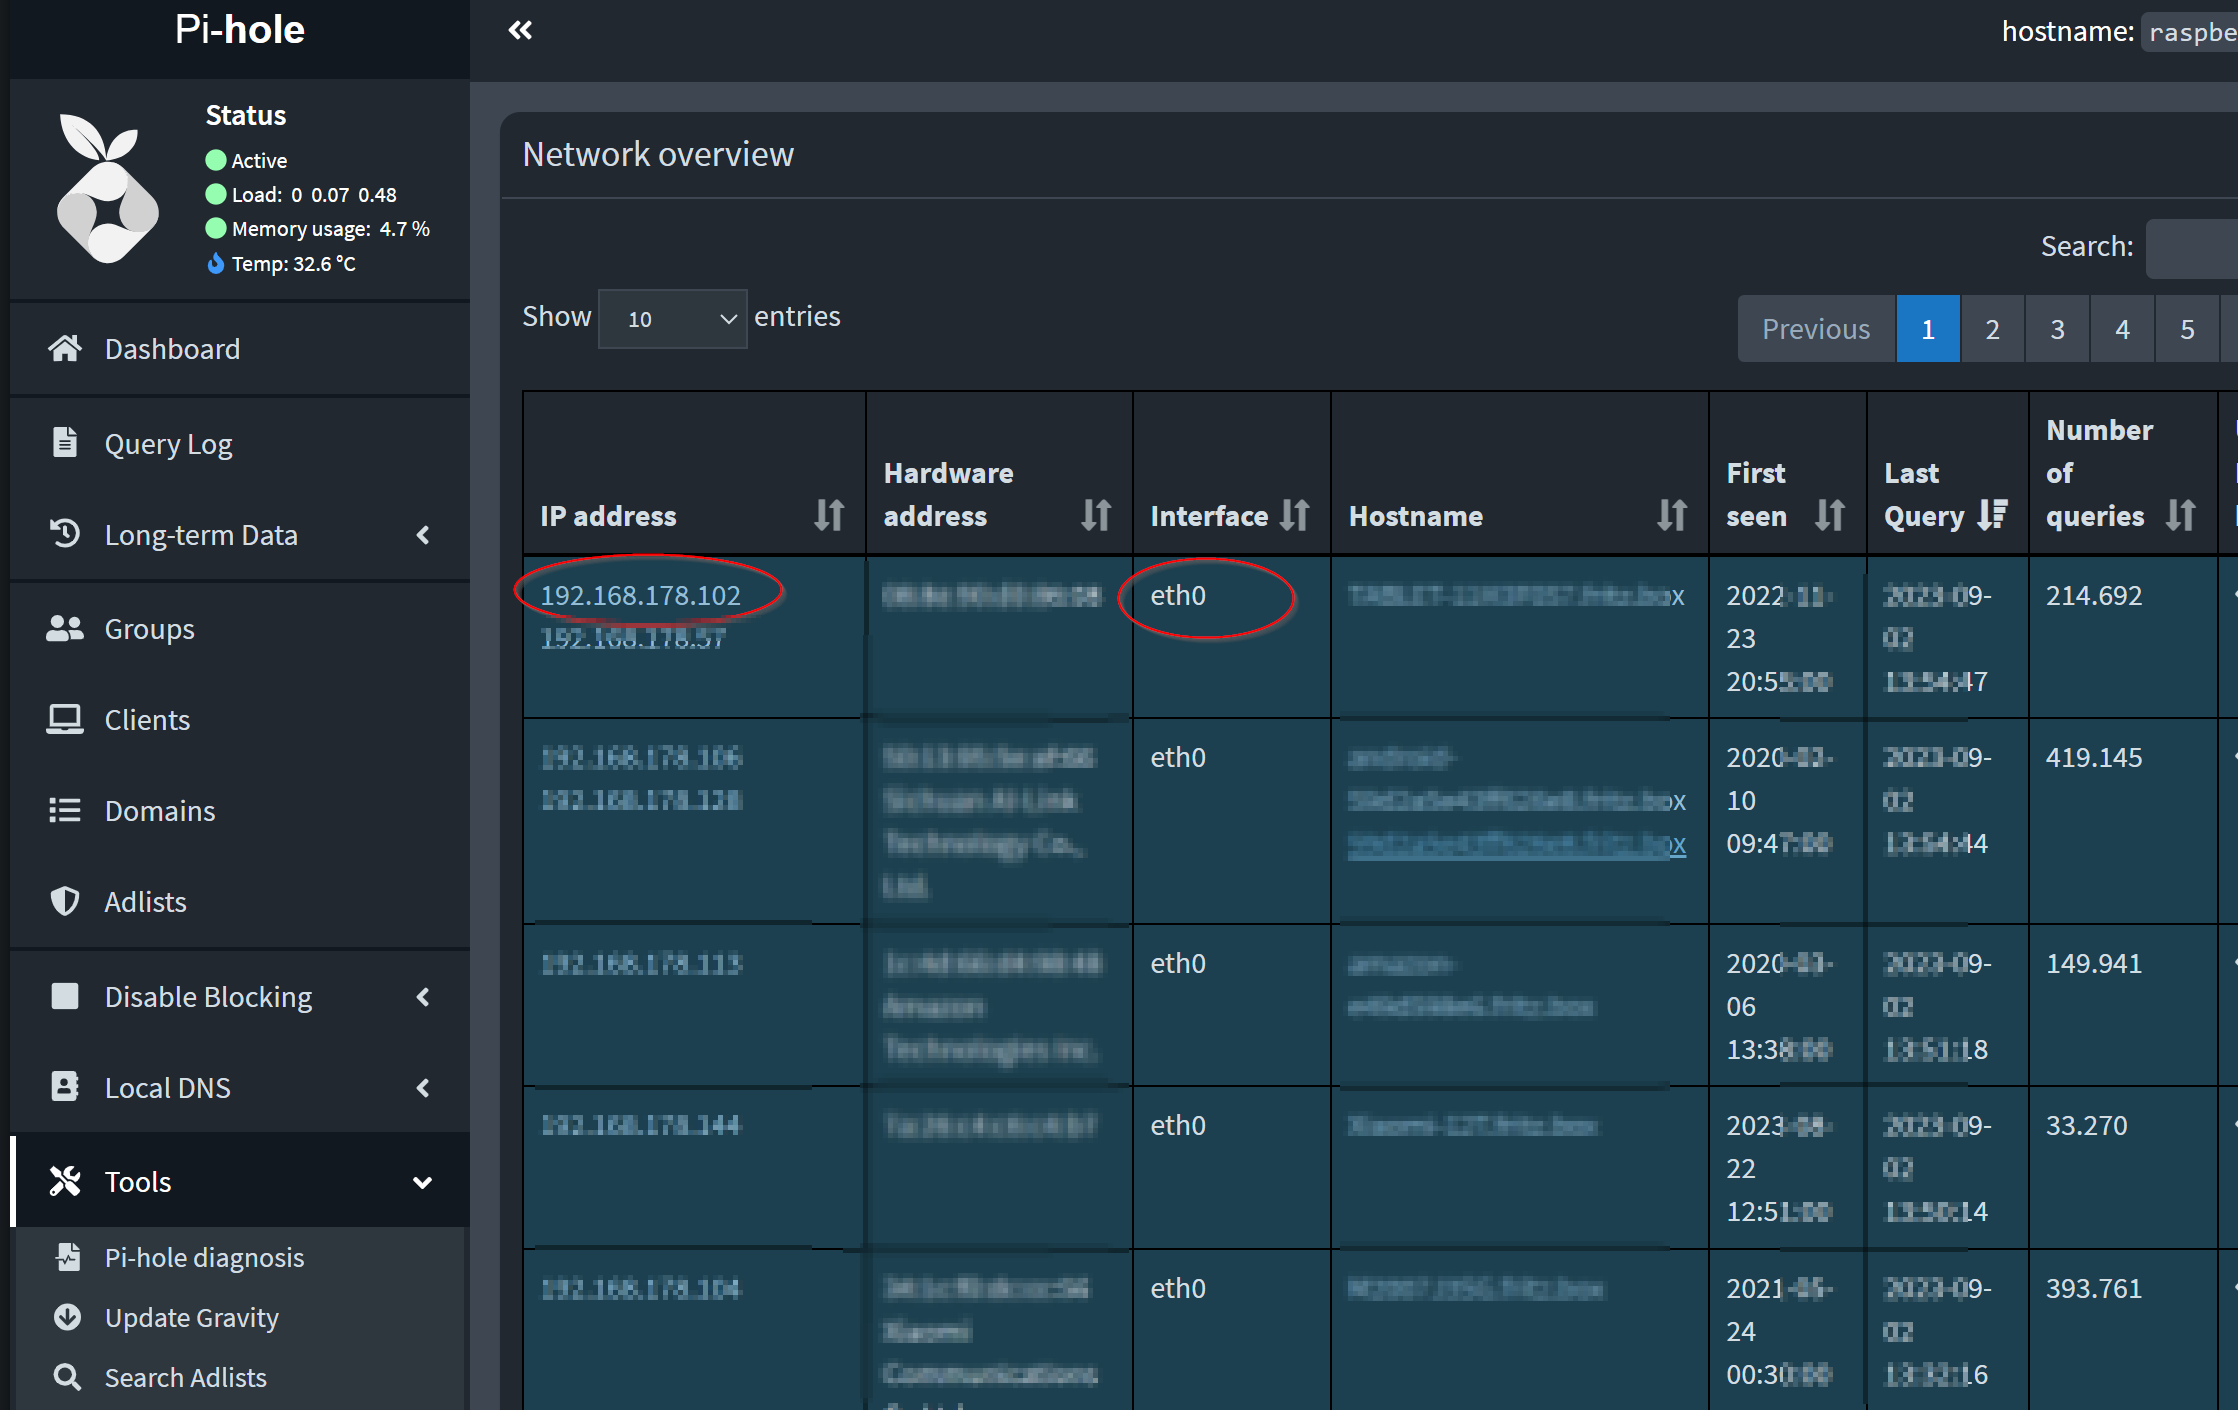Click the Active status indicator
The height and width of the screenshot is (1410, 2238).
pyautogui.click(x=246, y=160)
